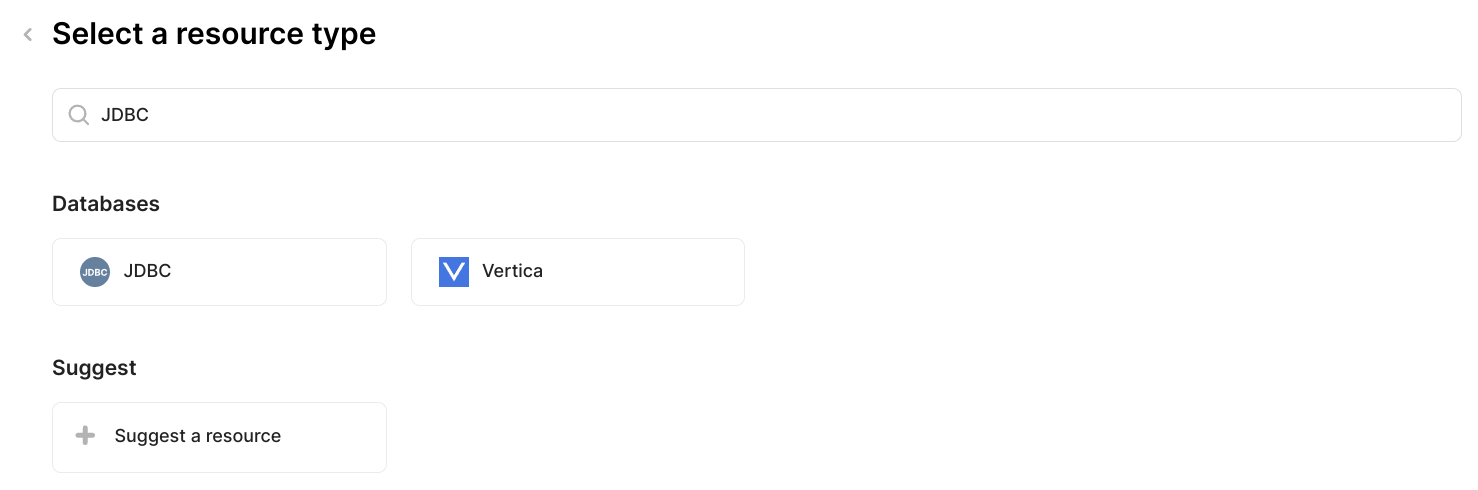Click the Select a resource type heading
Viewport: 1478px width, 490px height.
coord(214,34)
